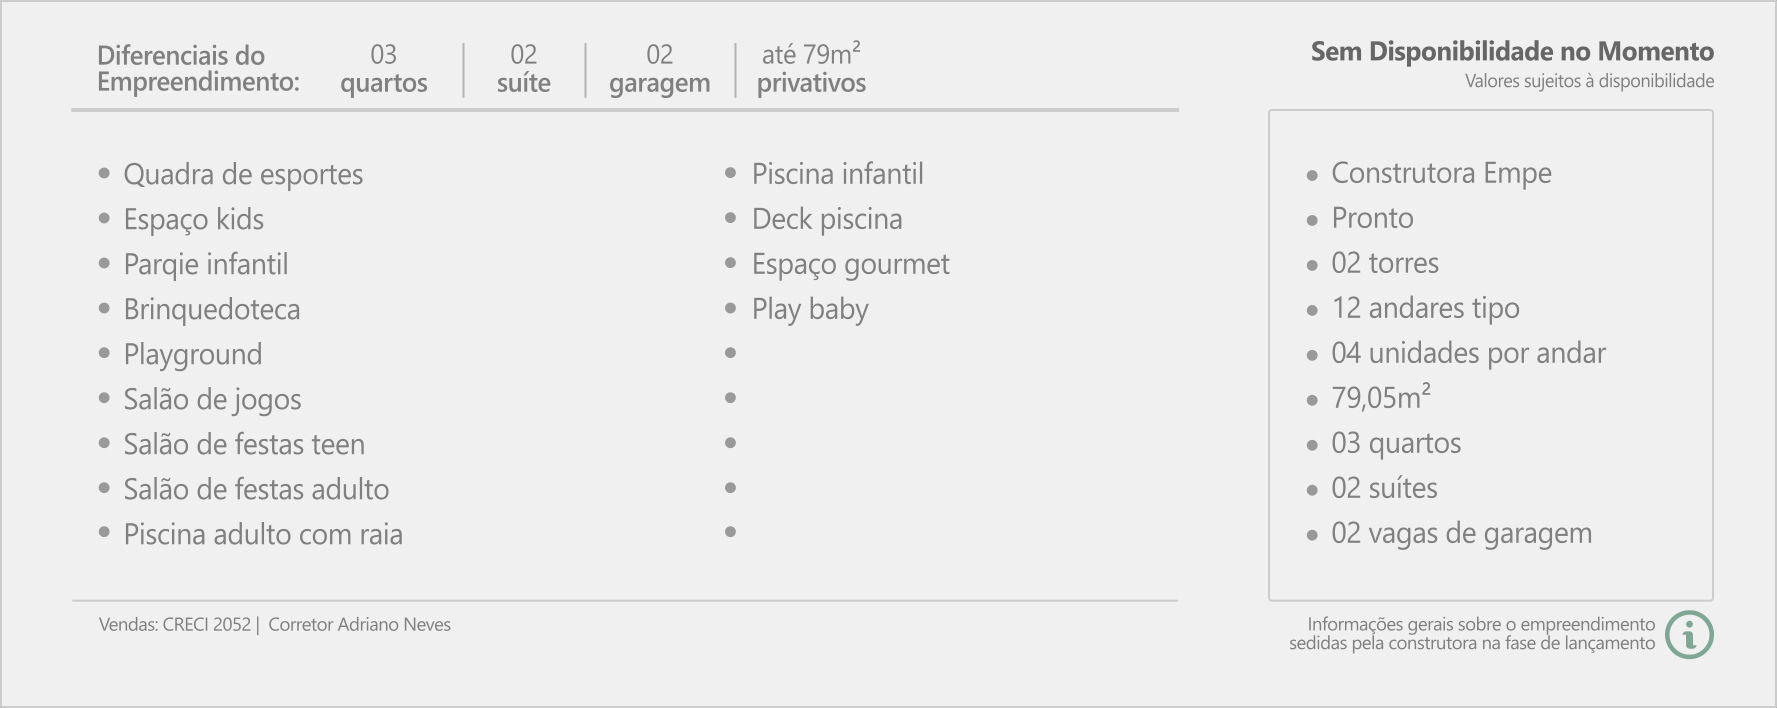The height and width of the screenshot is (708, 1777).
Task: Click 'Valores sujeitos à disponibilidade' note
Action: click(1590, 82)
